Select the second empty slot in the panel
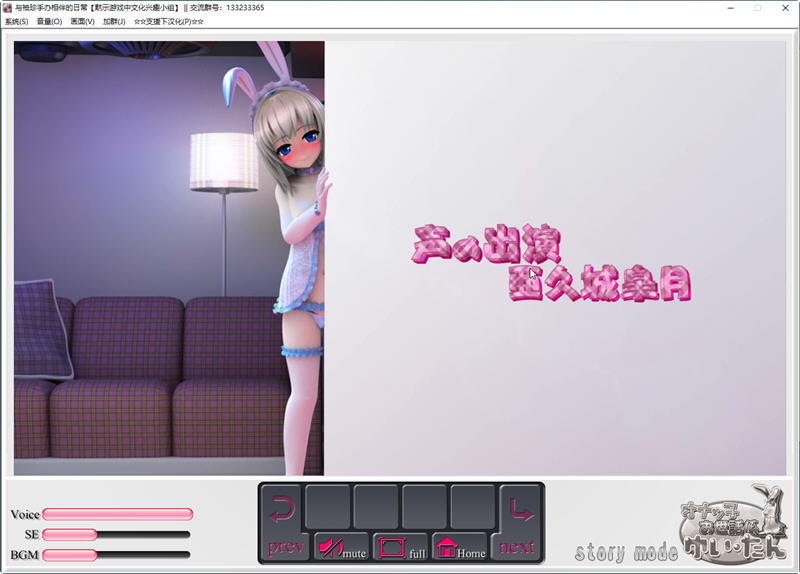 click(377, 507)
